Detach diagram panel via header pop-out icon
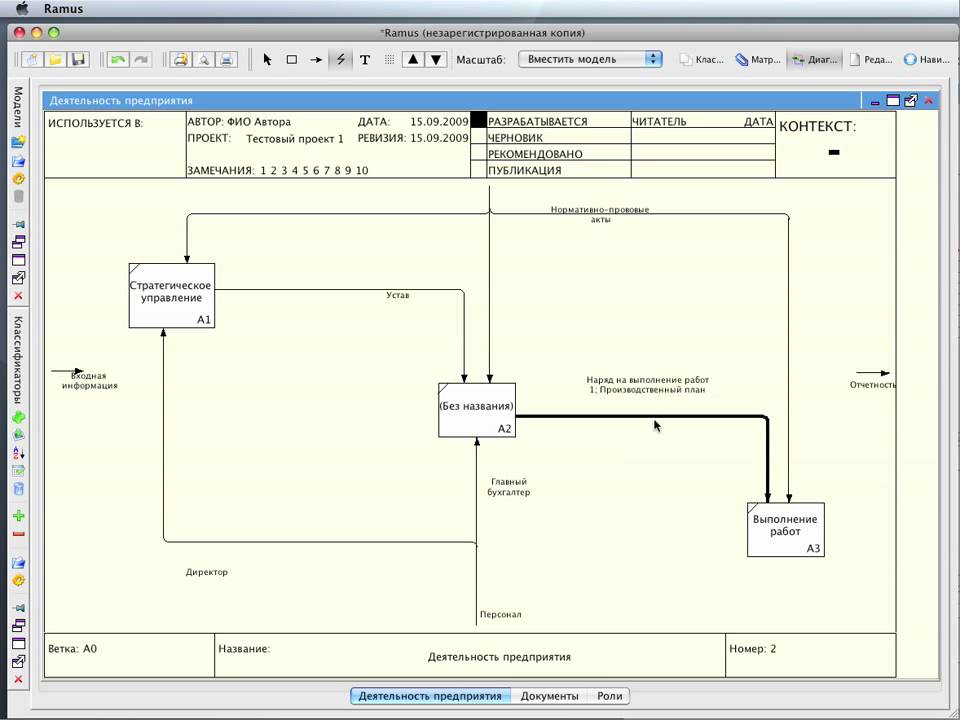 coord(911,100)
